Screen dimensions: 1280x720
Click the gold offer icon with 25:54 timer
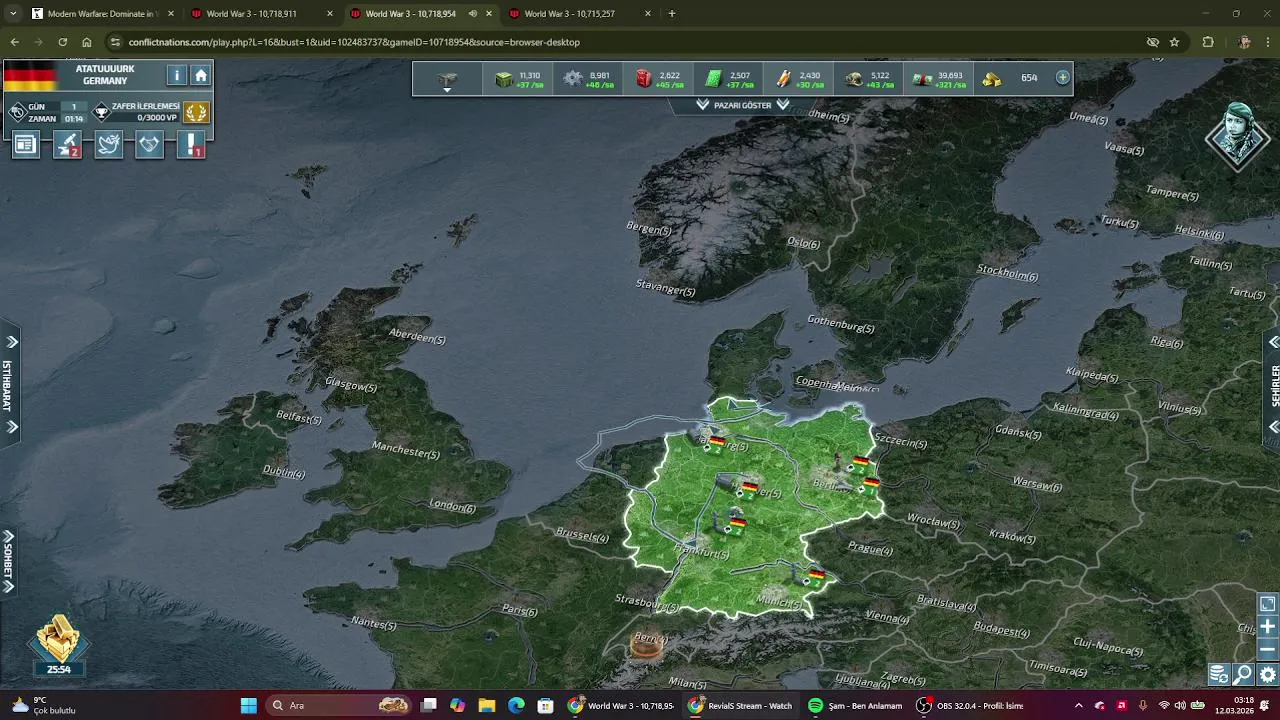58,645
